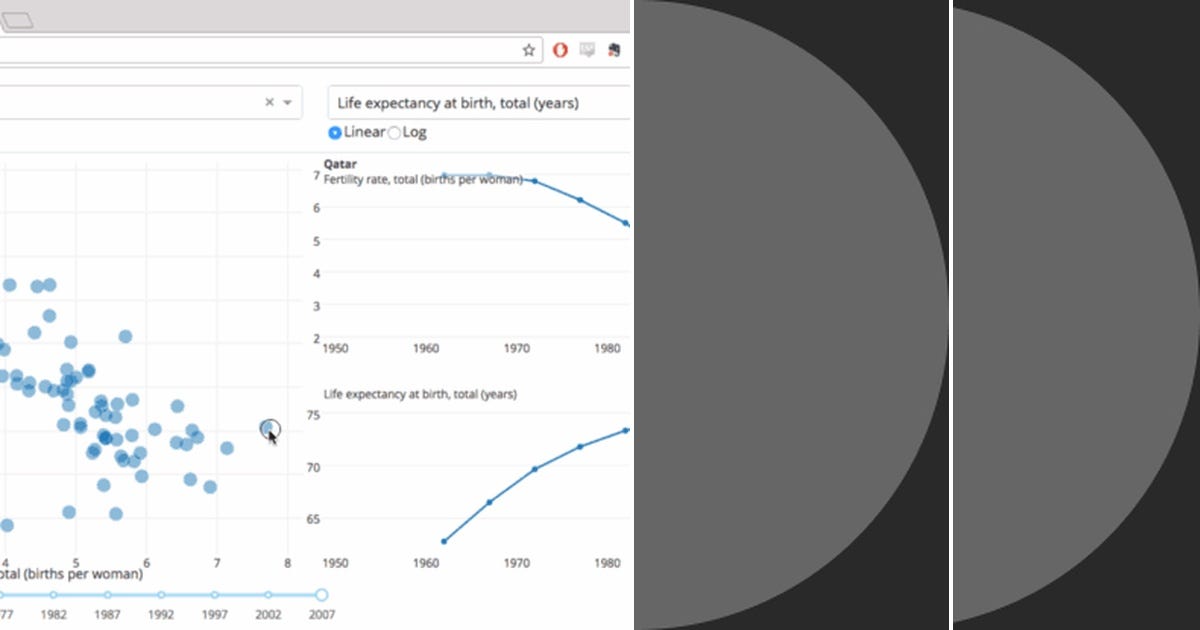This screenshot has width=1200, height=630.
Task: Click the bookmark star in the address bar
Action: [527, 48]
